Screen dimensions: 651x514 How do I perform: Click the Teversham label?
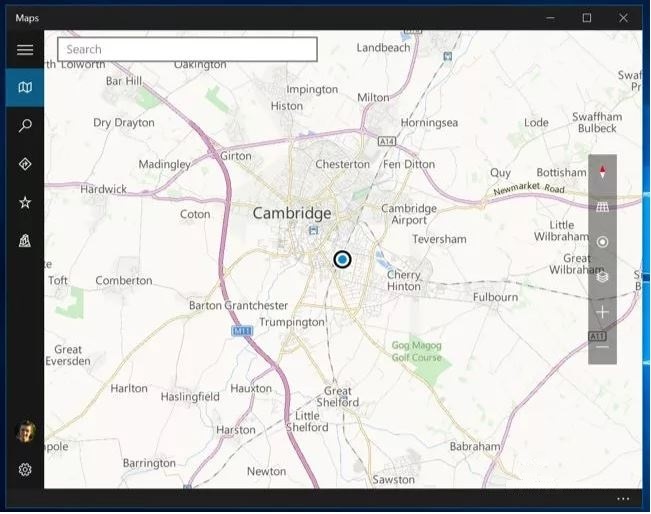[x=439, y=239]
